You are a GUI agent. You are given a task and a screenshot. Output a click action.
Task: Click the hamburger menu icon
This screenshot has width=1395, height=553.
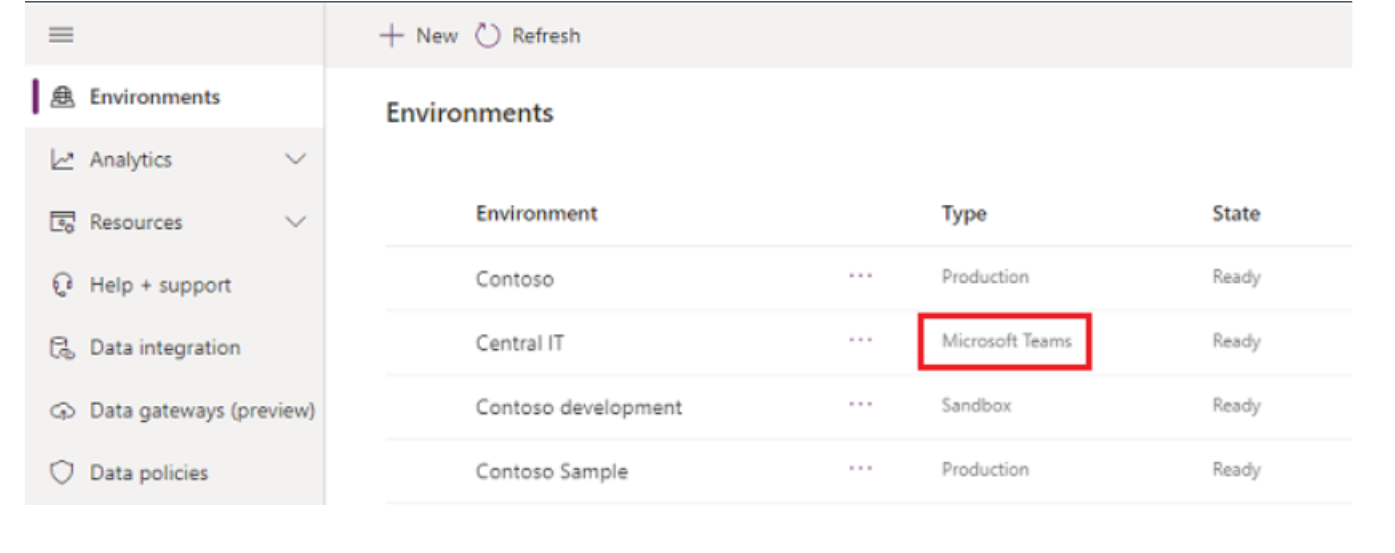click(62, 35)
